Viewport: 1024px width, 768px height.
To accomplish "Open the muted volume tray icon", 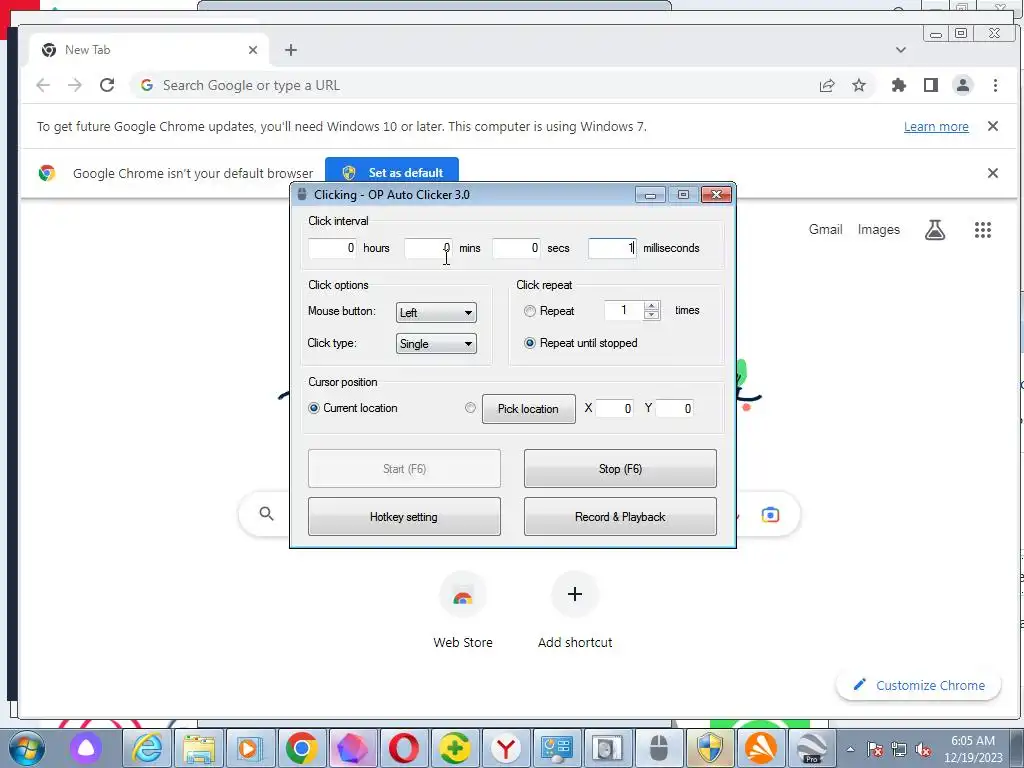I will 923,750.
